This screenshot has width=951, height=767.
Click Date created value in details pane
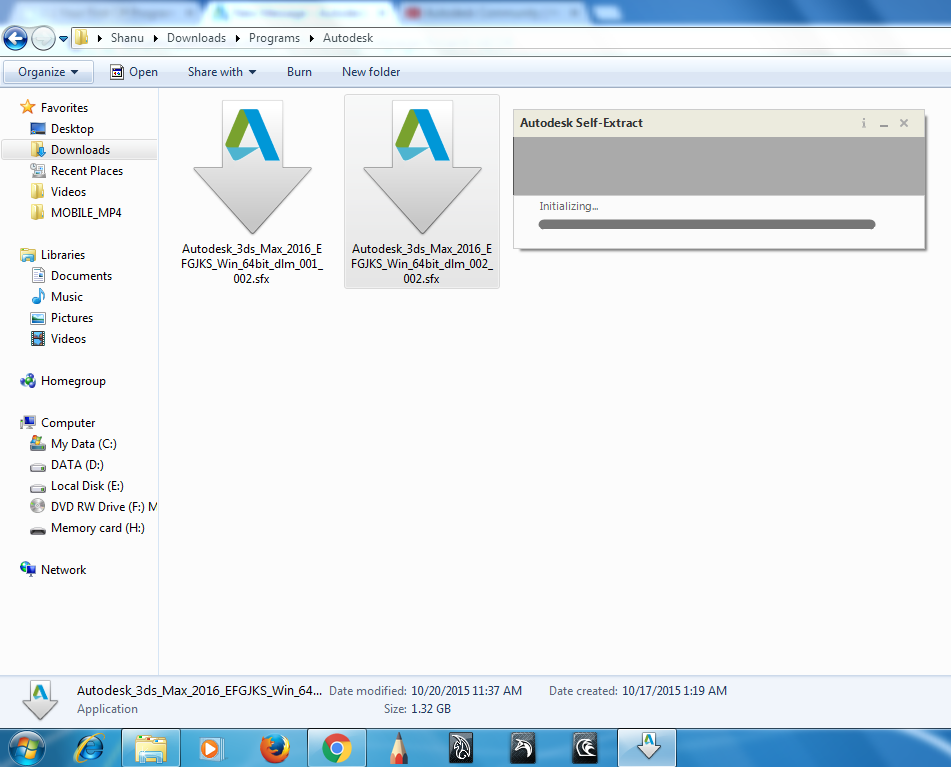[674, 691]
